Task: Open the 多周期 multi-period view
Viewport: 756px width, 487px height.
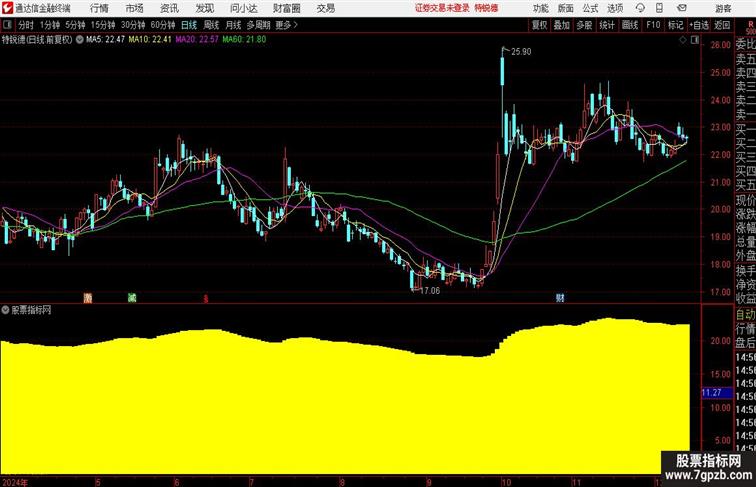Action: pyautogui.click(x=258, y=25)
